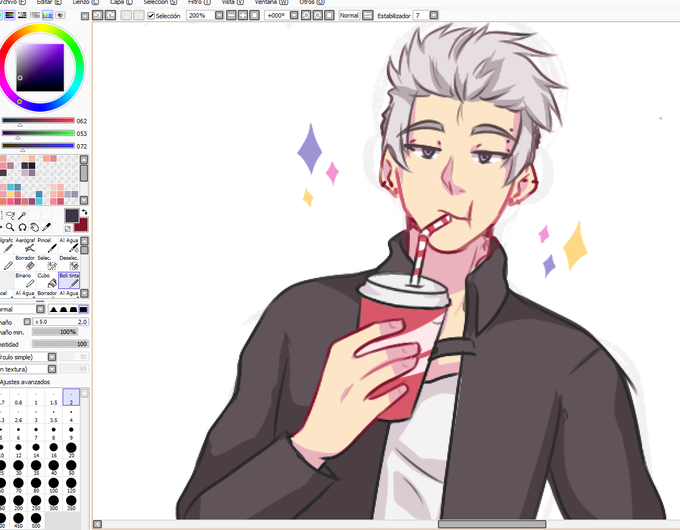This screenshot has width=680, height=530.
Task: Select the Borrador eraser tool
Action: 25,263
